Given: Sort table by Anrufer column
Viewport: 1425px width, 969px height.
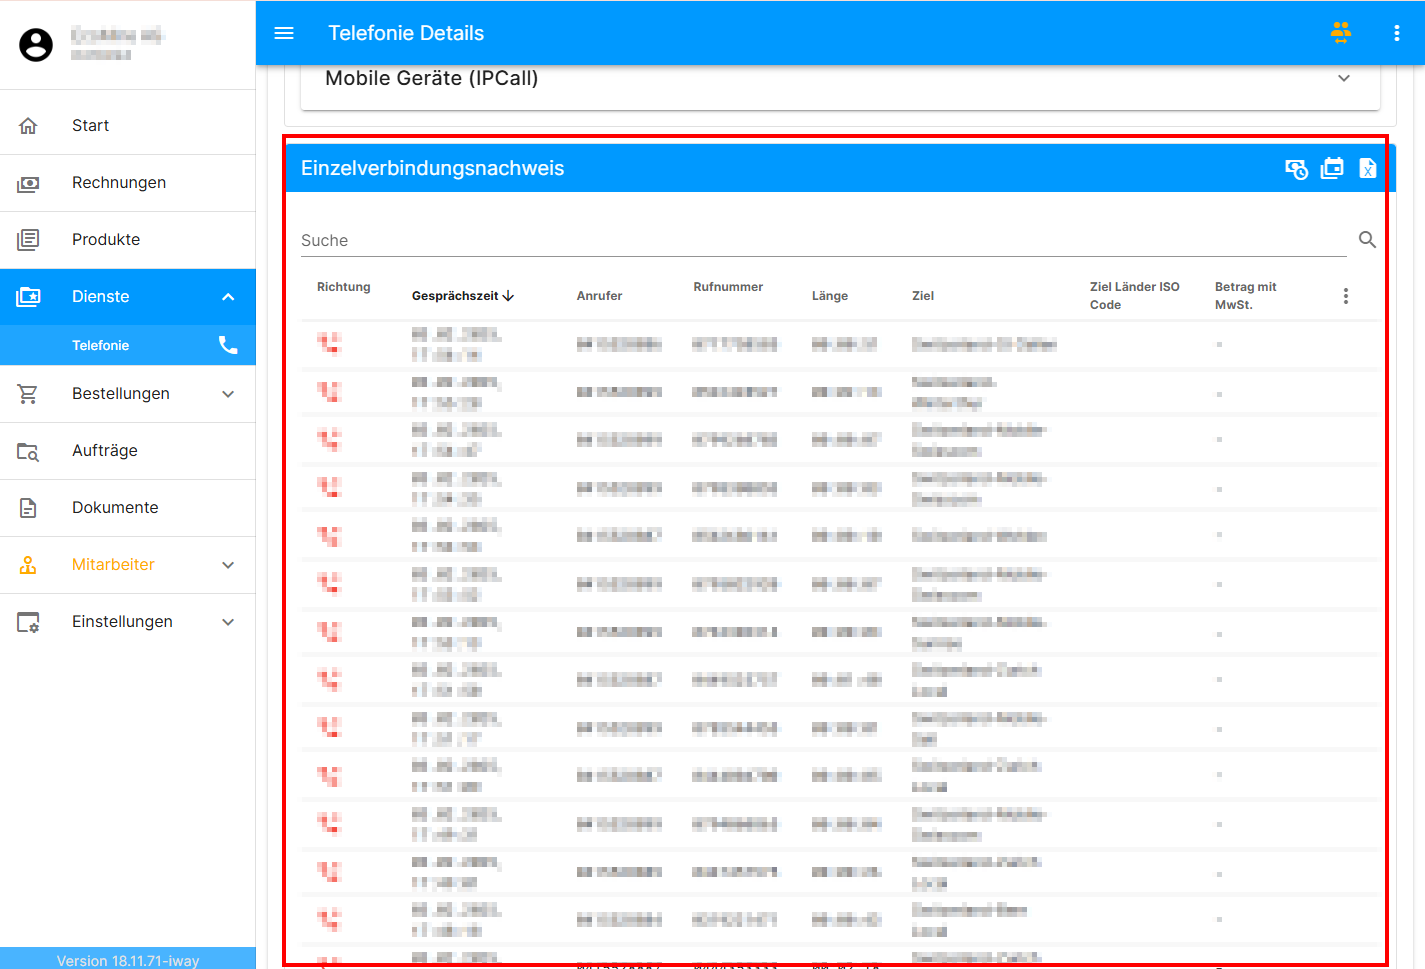Looking at the screenshot, I should (599, 296).
